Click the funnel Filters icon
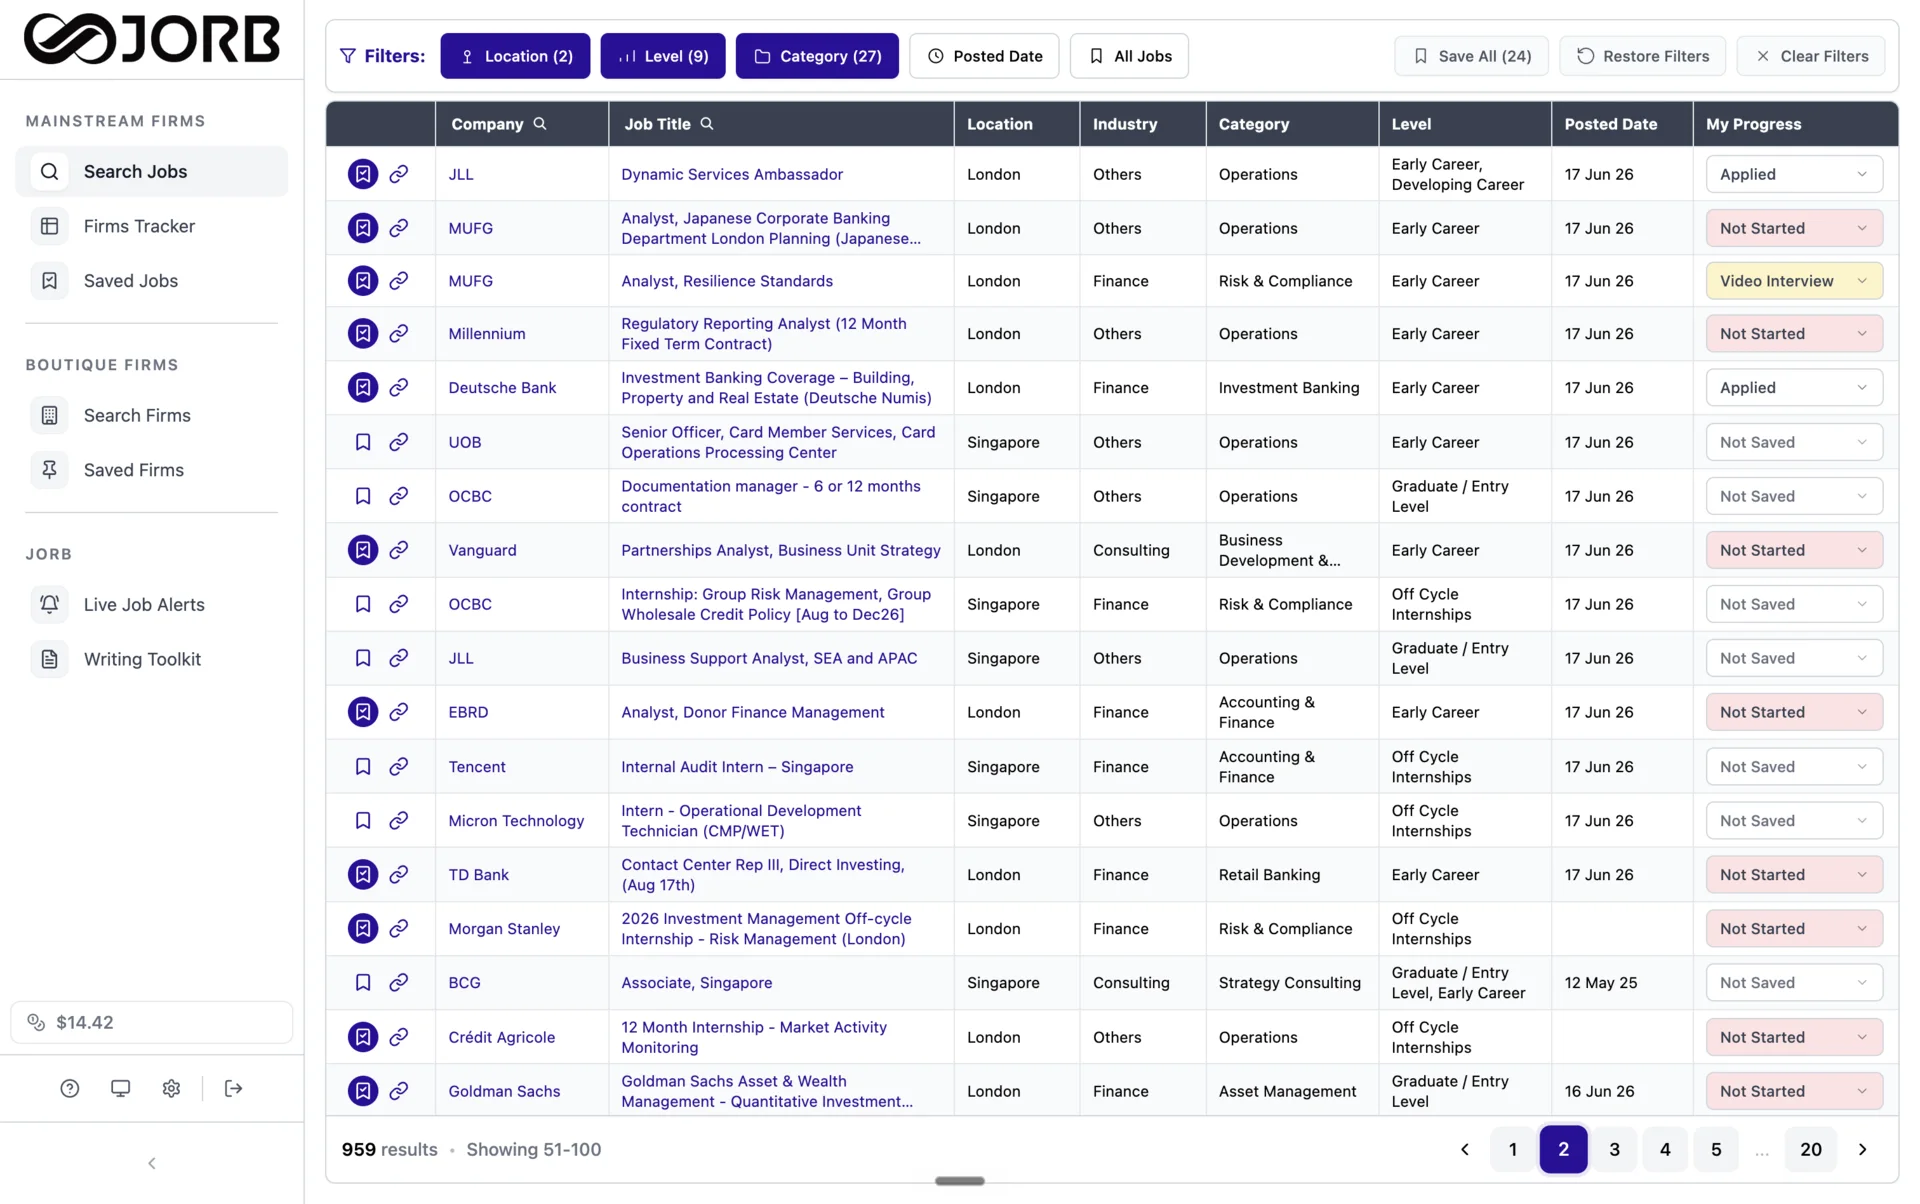 [348, 56]
